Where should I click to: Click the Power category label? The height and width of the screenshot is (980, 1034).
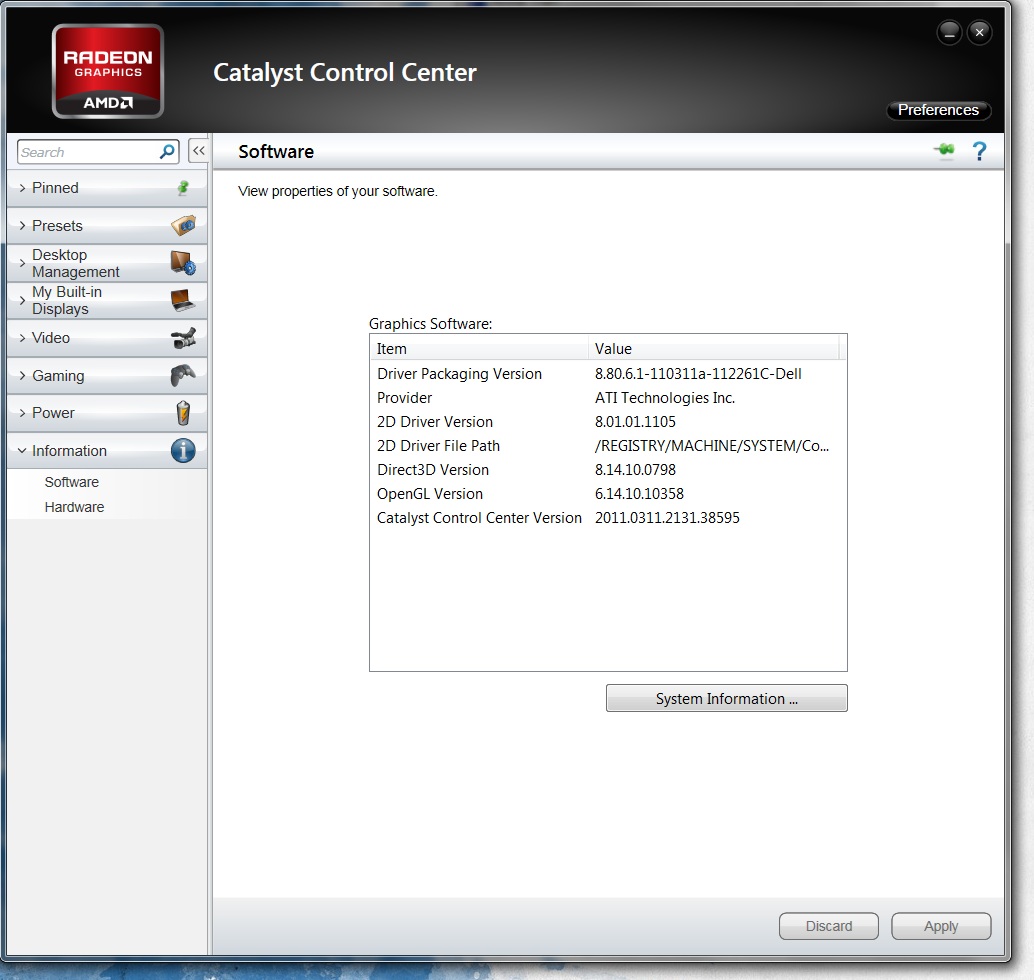click(53, 413)
